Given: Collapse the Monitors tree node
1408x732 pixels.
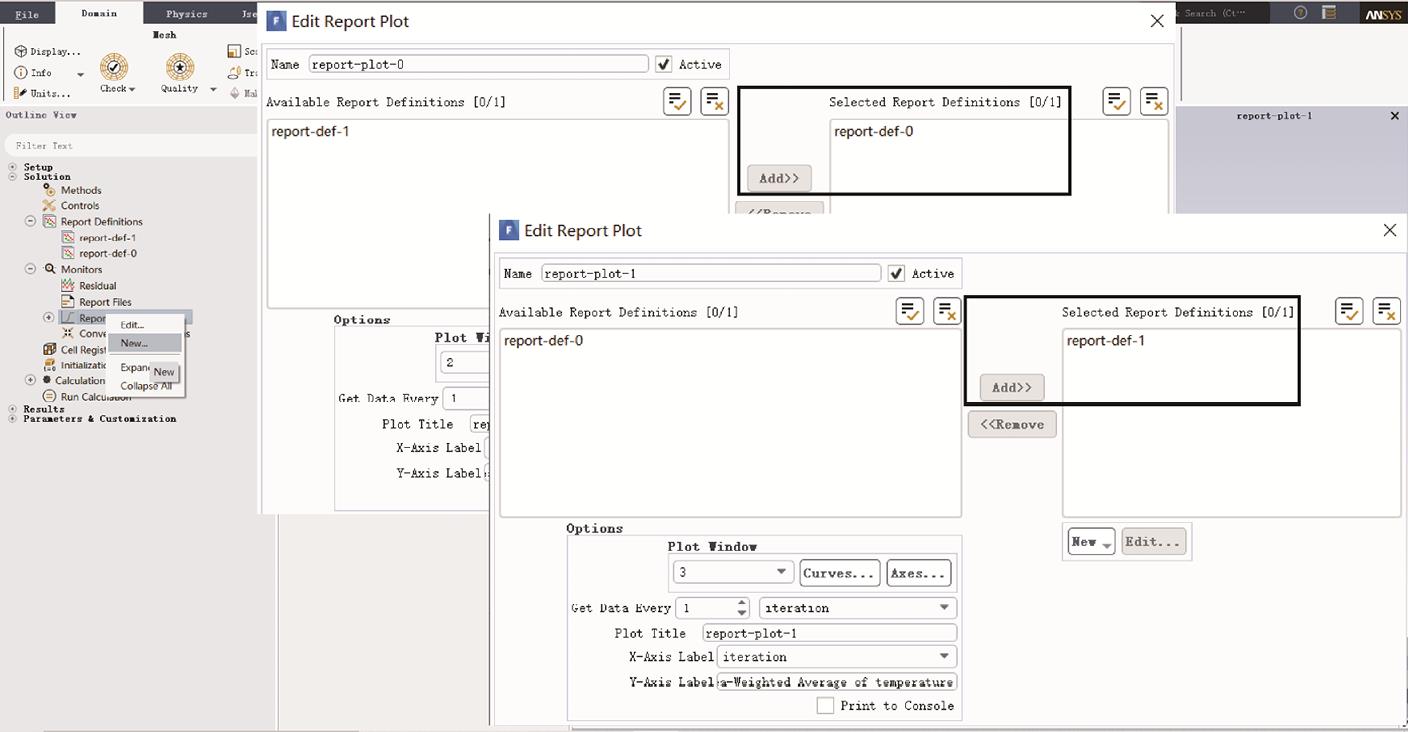Looking at the screenshot, I should pyautogui.click(x=30, y=269).
